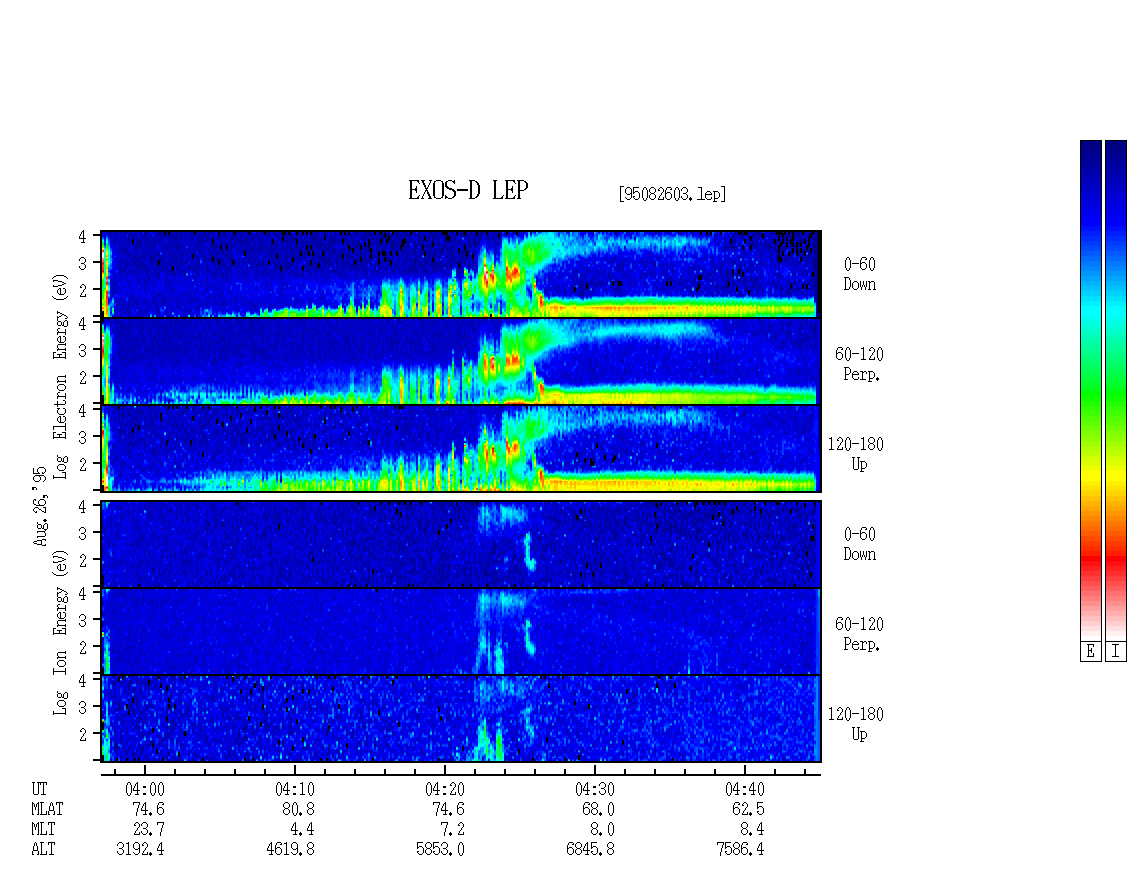This screenshot has height=875, width=1130.
Task: Select the I box below the color bar
Action: point(1116,652)
